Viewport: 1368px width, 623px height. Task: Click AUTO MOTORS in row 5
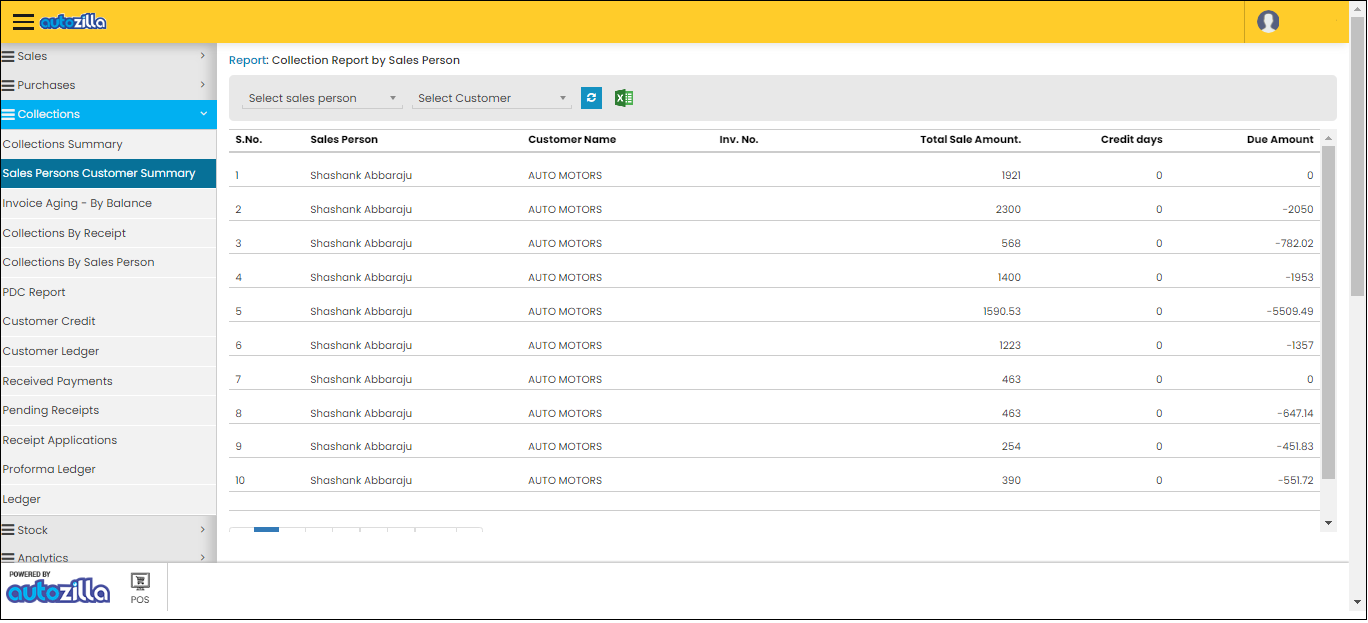(x=565, y=311)
